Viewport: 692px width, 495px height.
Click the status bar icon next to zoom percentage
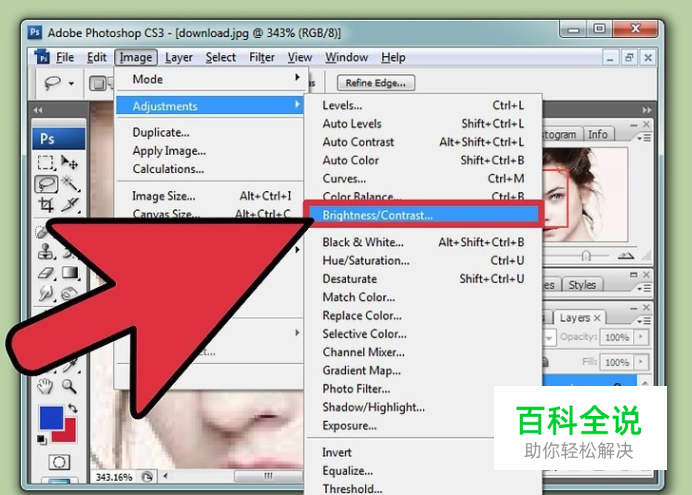click(x=147, y=476)
